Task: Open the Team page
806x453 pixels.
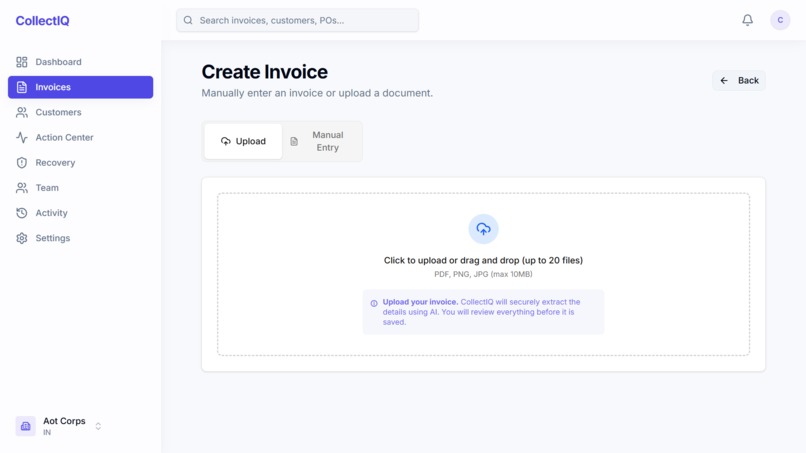Action: pos(80,188)
